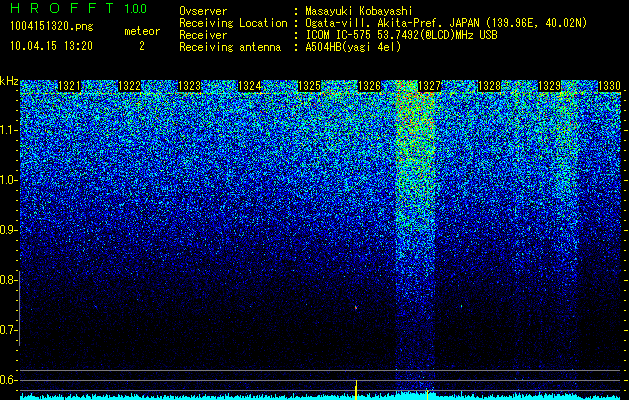629x400 pixels.
Task: Click the Ovserver label
Action: [x=203, y=11]
